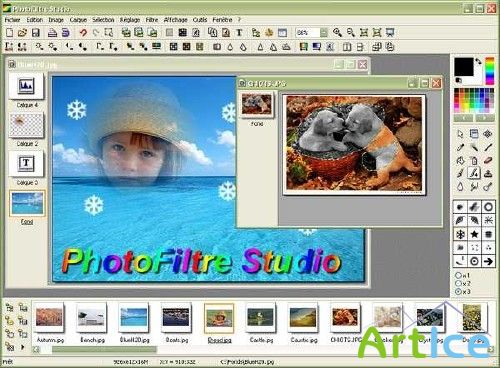
Task: Select the Calque 2 layer thumbnail
Action: (26, 125)
